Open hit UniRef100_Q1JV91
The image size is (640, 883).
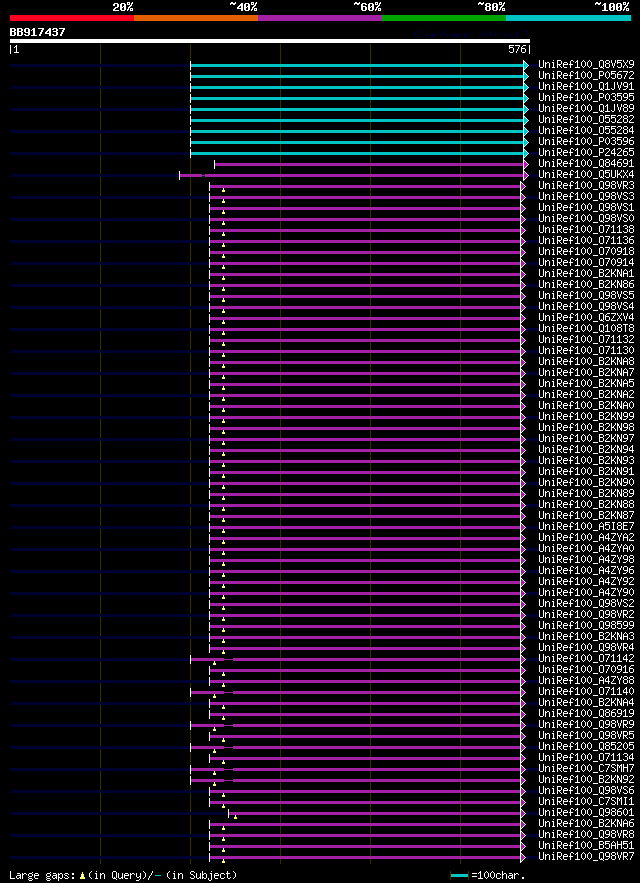(x=586, y=86)
